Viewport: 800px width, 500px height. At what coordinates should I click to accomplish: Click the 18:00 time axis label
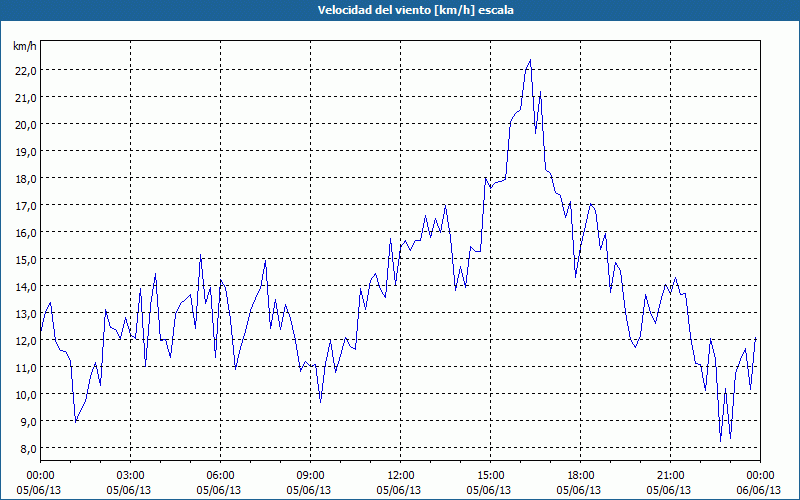[581, 476]
